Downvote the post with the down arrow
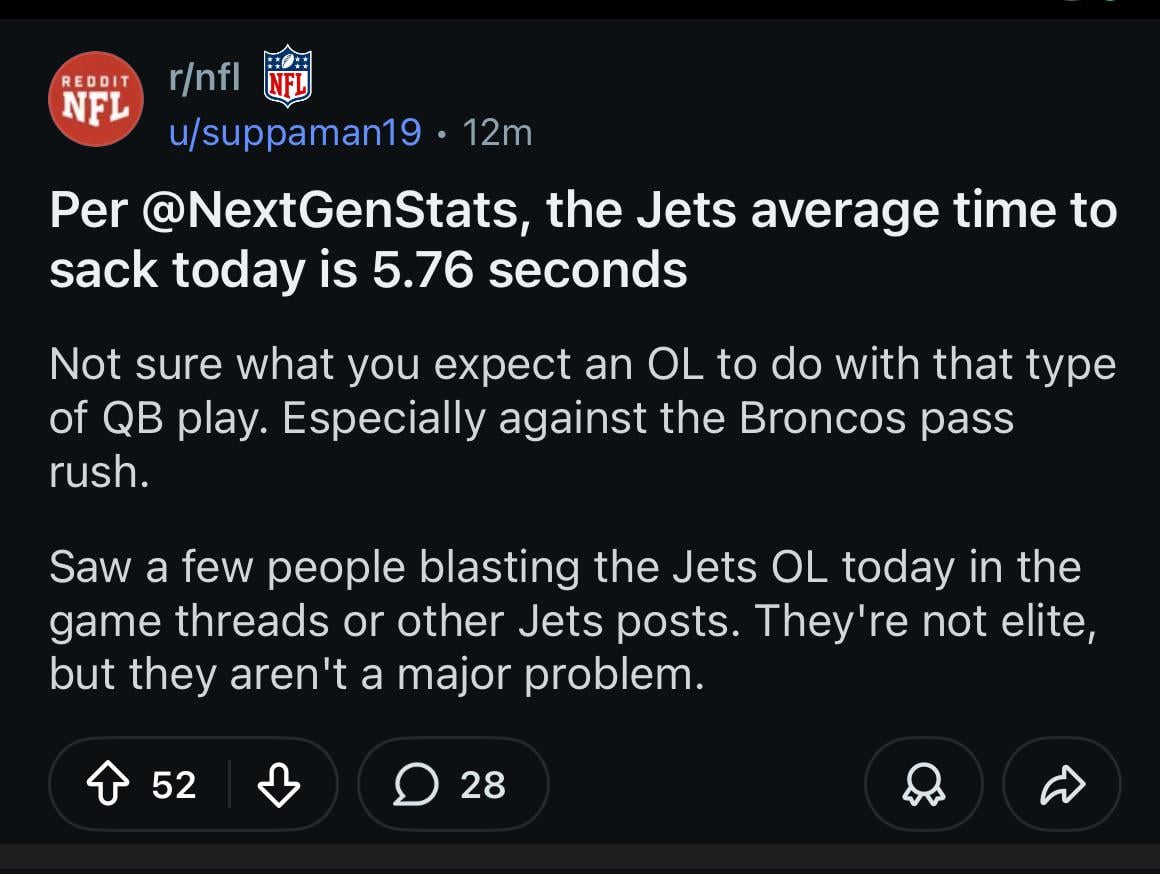 click(279, 785)
